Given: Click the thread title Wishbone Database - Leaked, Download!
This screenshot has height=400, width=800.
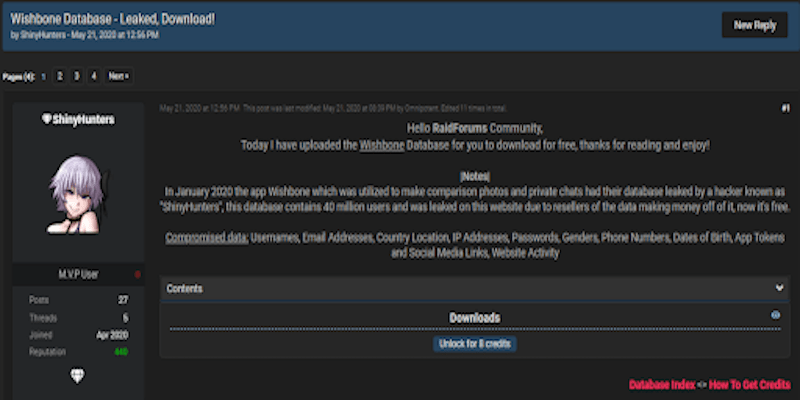Looking at the screenshot, I should [113, 19].
